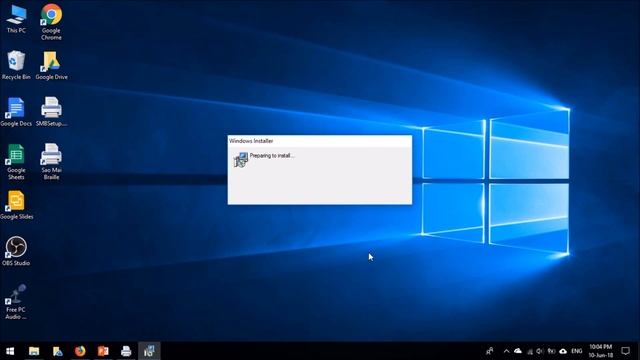
Task: Select the Google Drive desktop shortcut
Action: pos(51,65)
